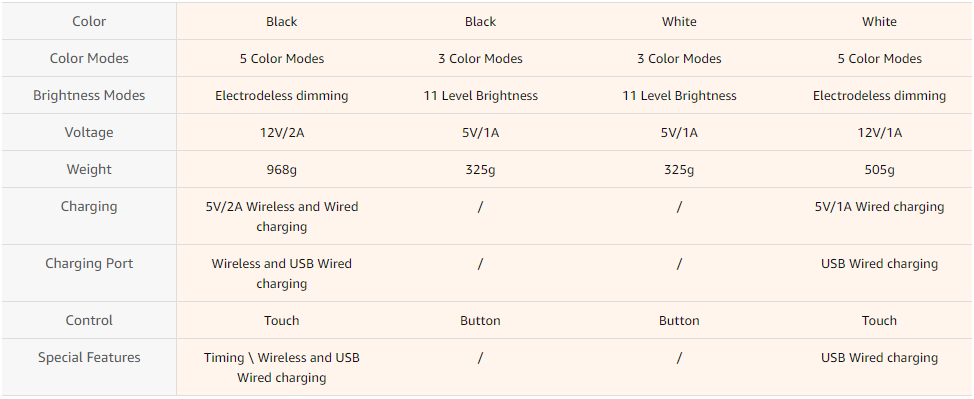
Task: Click the Brightness Modes row label
Action: [89, 95]
